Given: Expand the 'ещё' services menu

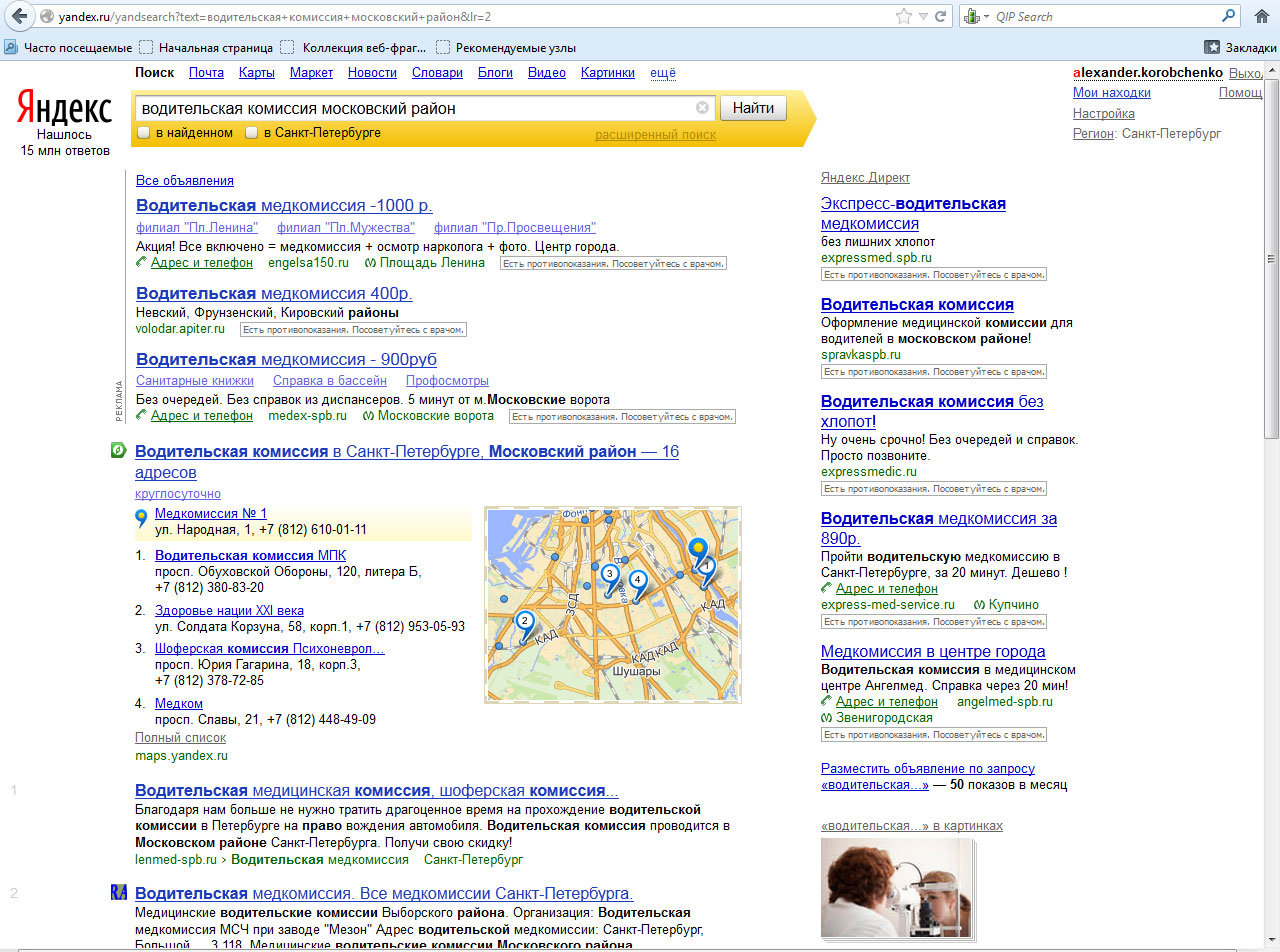Looking at the screenshot, I should point(662,73).
